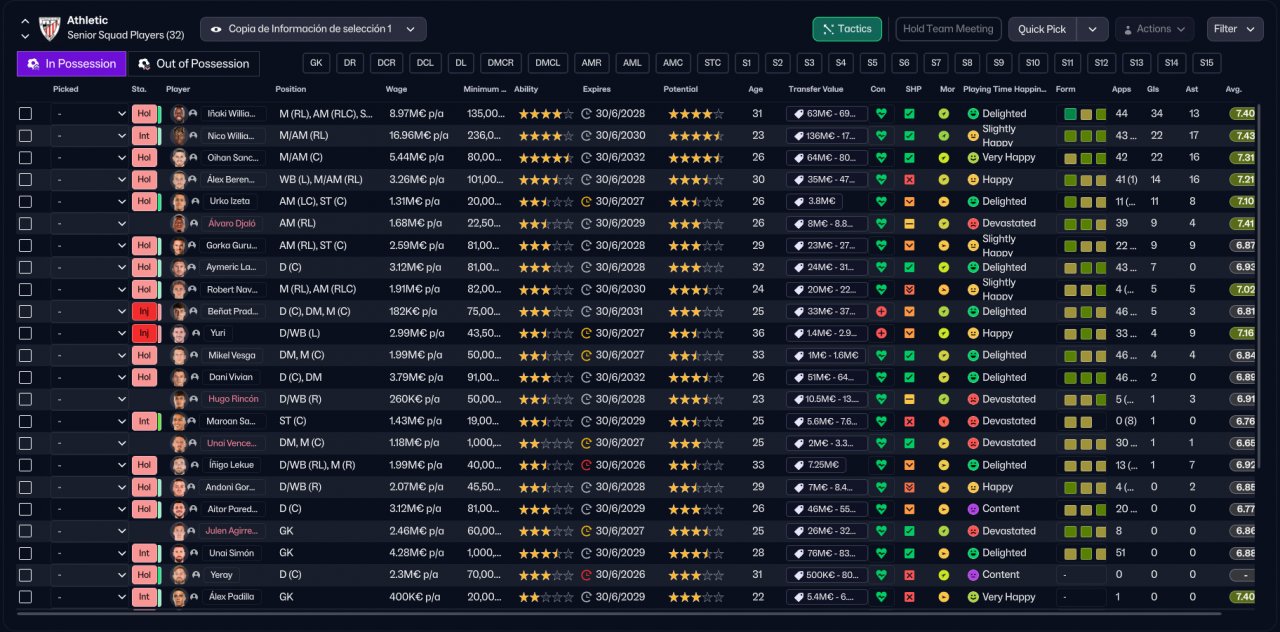Click Iñaki Williams' first green form square
1280x632 pixels.
click(1071, 114)
